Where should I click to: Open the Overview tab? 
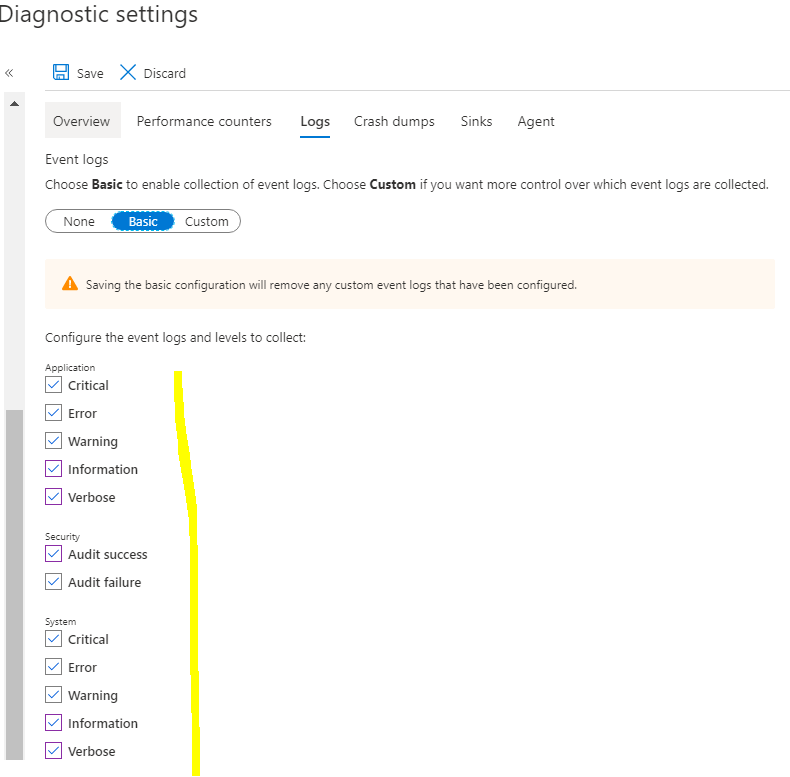(82, 121)
